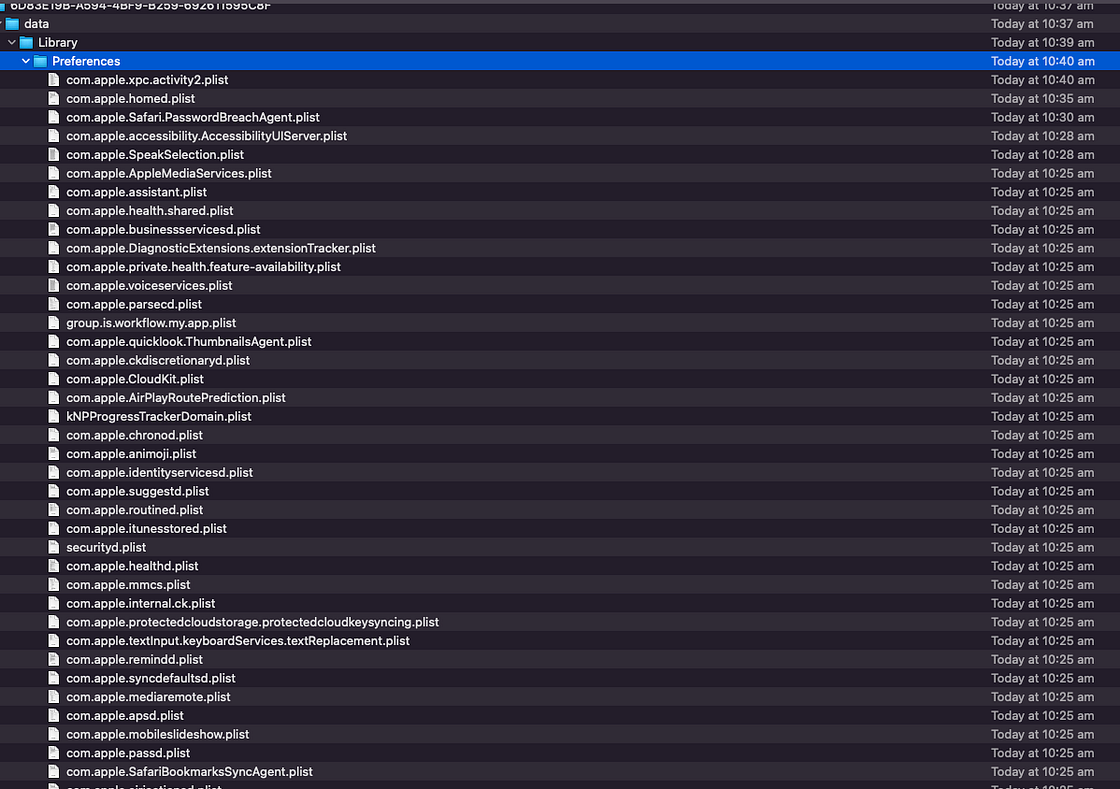Click the 10:30 am date of Safari.PasswordBreachAgent
This screenshot has width=1120, height=789.
coord(1042,117)
